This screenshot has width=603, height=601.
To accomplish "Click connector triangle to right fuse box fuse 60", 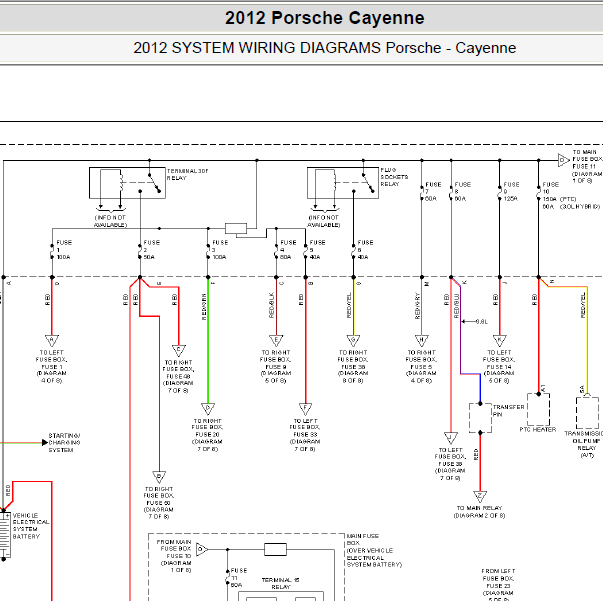I will tap(159, 477).
